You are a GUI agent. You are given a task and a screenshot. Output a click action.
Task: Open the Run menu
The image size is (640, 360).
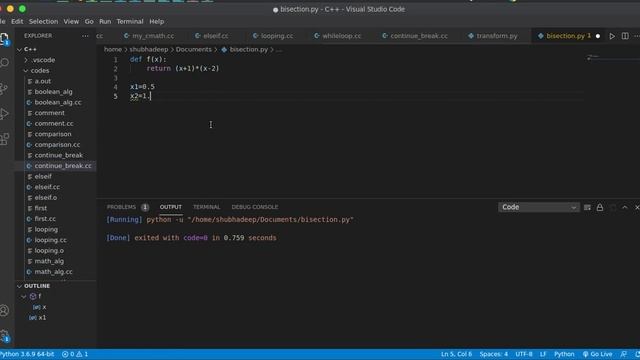(x=105, y=22)
